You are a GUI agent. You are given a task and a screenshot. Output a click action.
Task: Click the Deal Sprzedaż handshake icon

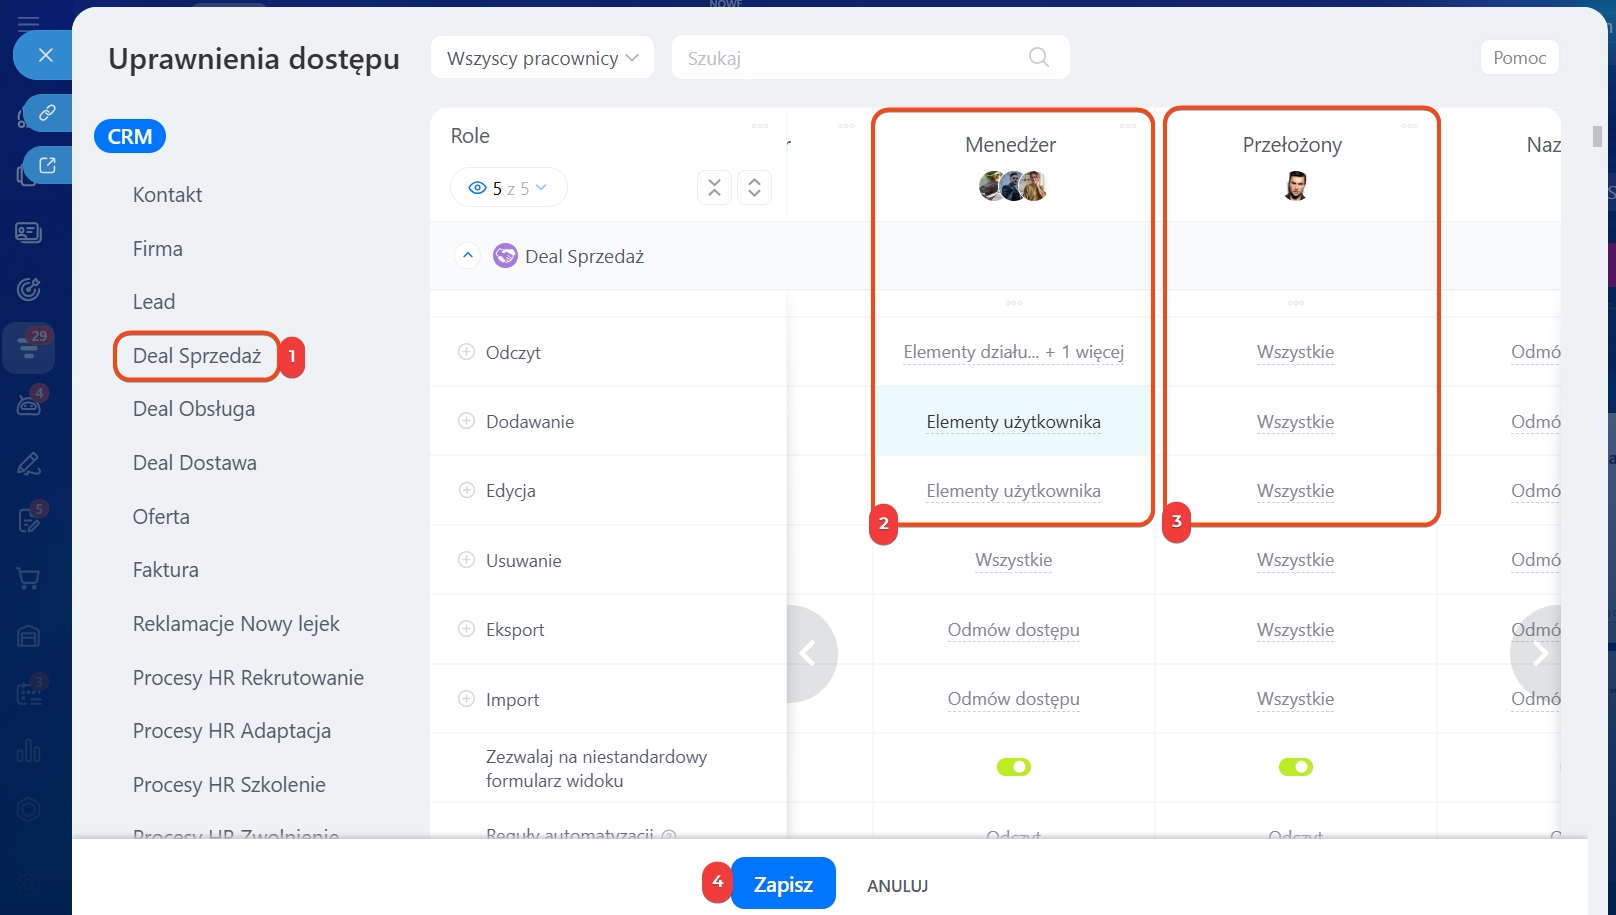(506, 256)
